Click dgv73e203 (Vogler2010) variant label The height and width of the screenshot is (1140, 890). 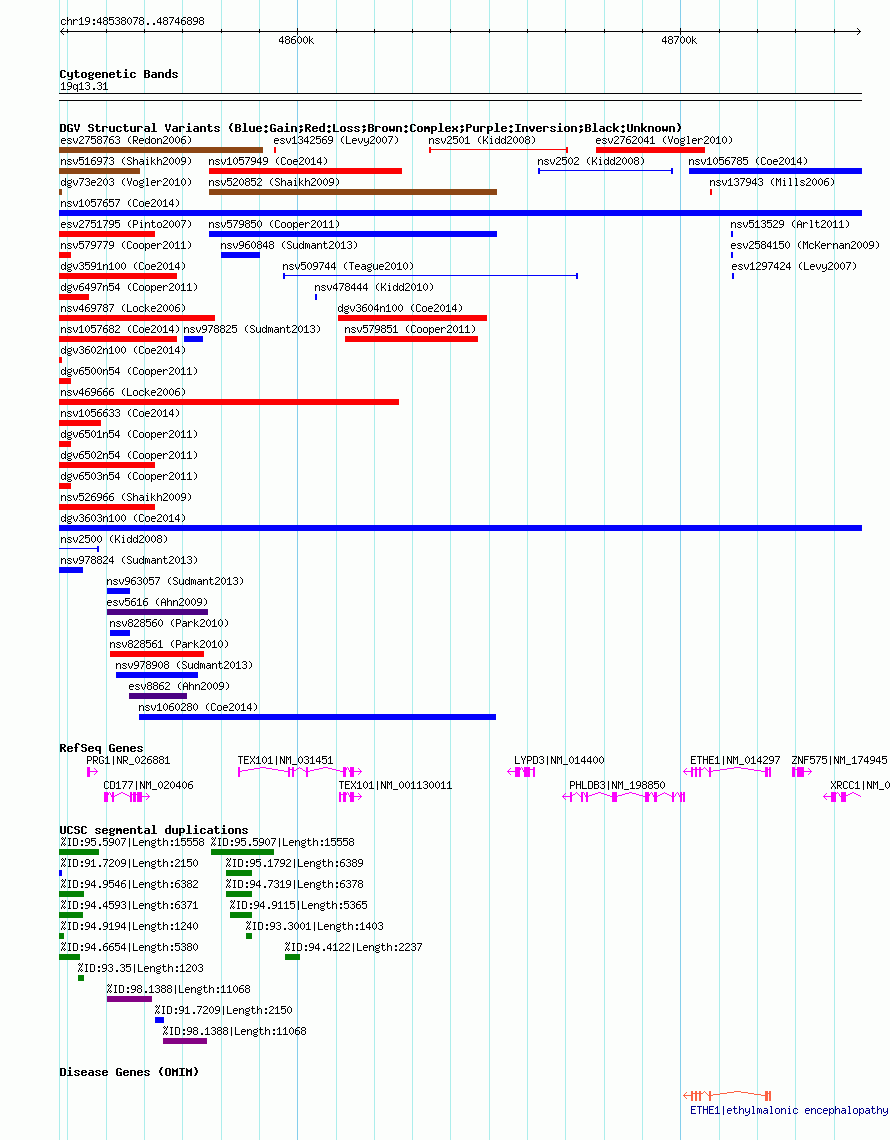[126, 182]
